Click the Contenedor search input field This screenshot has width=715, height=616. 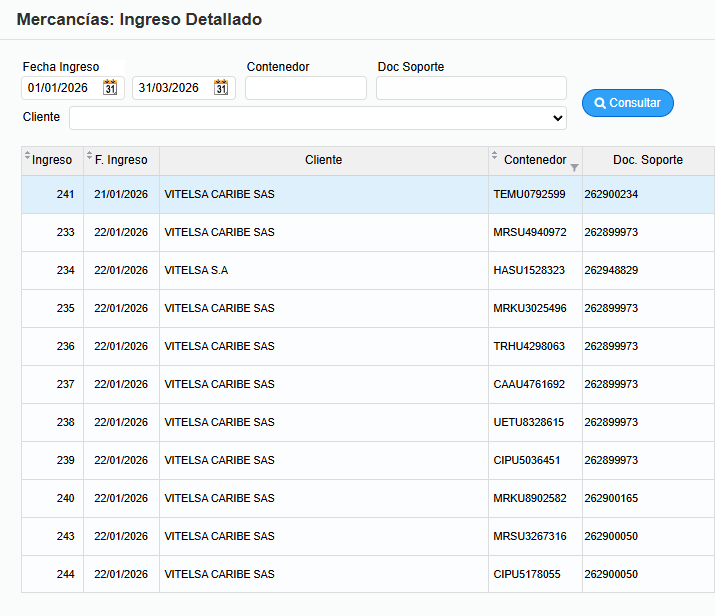tap(306, 88)
